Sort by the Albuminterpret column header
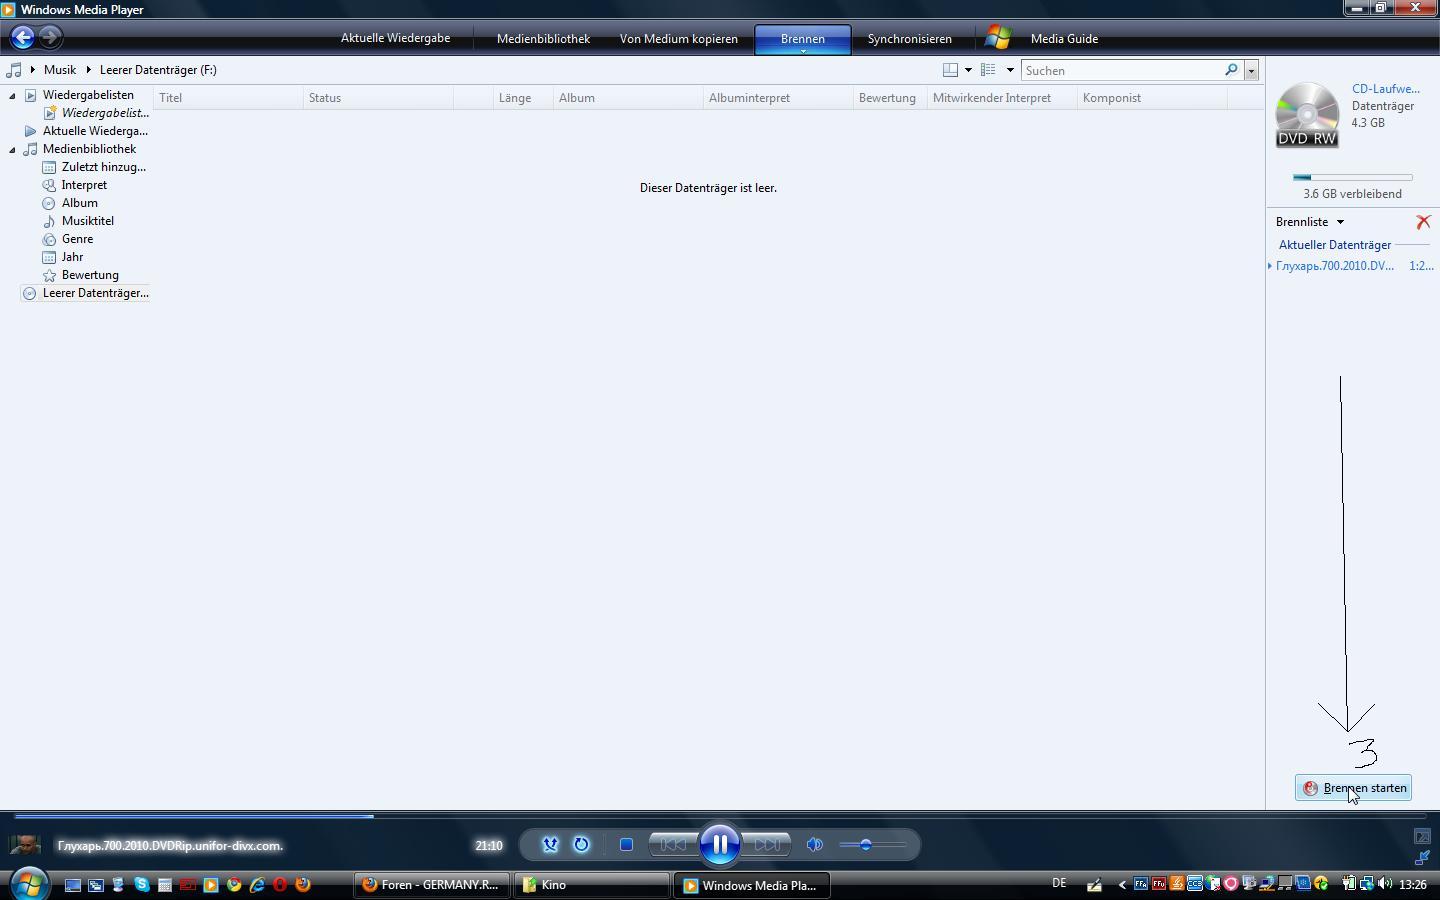The height and width of the screenshot is (900, 1440). (x=778, y=98)
